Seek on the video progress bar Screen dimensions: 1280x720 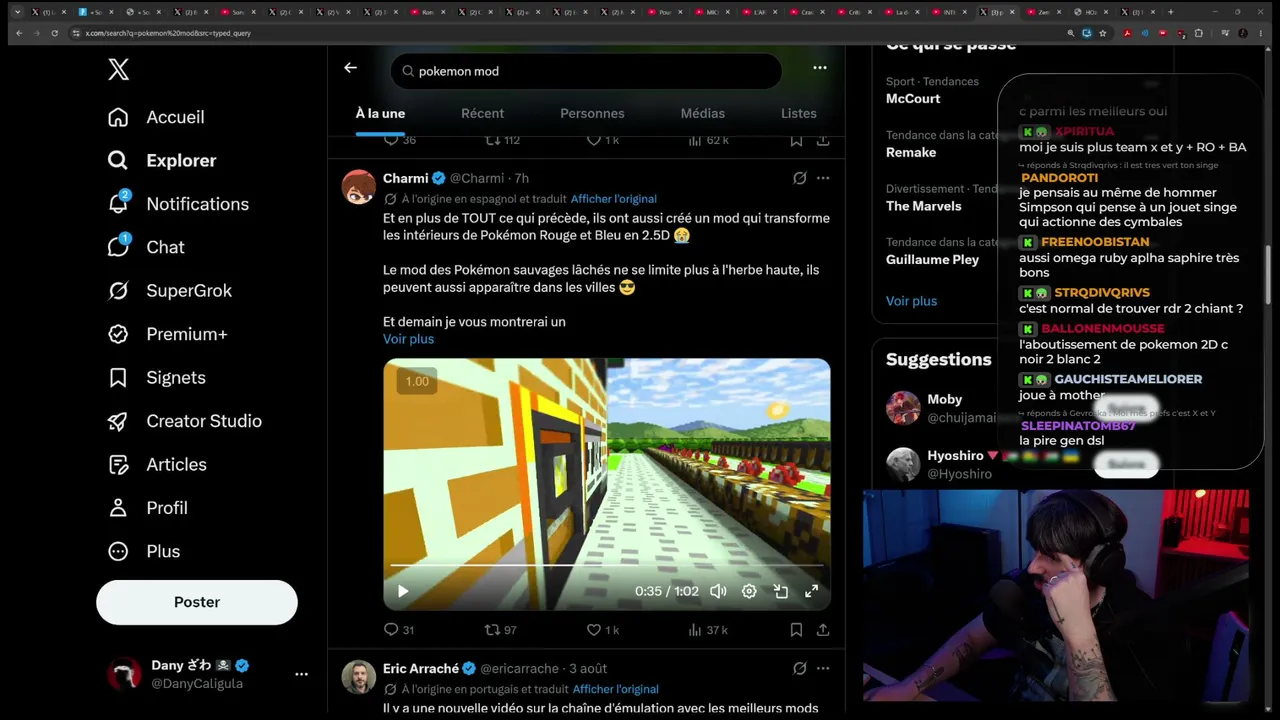607,566
